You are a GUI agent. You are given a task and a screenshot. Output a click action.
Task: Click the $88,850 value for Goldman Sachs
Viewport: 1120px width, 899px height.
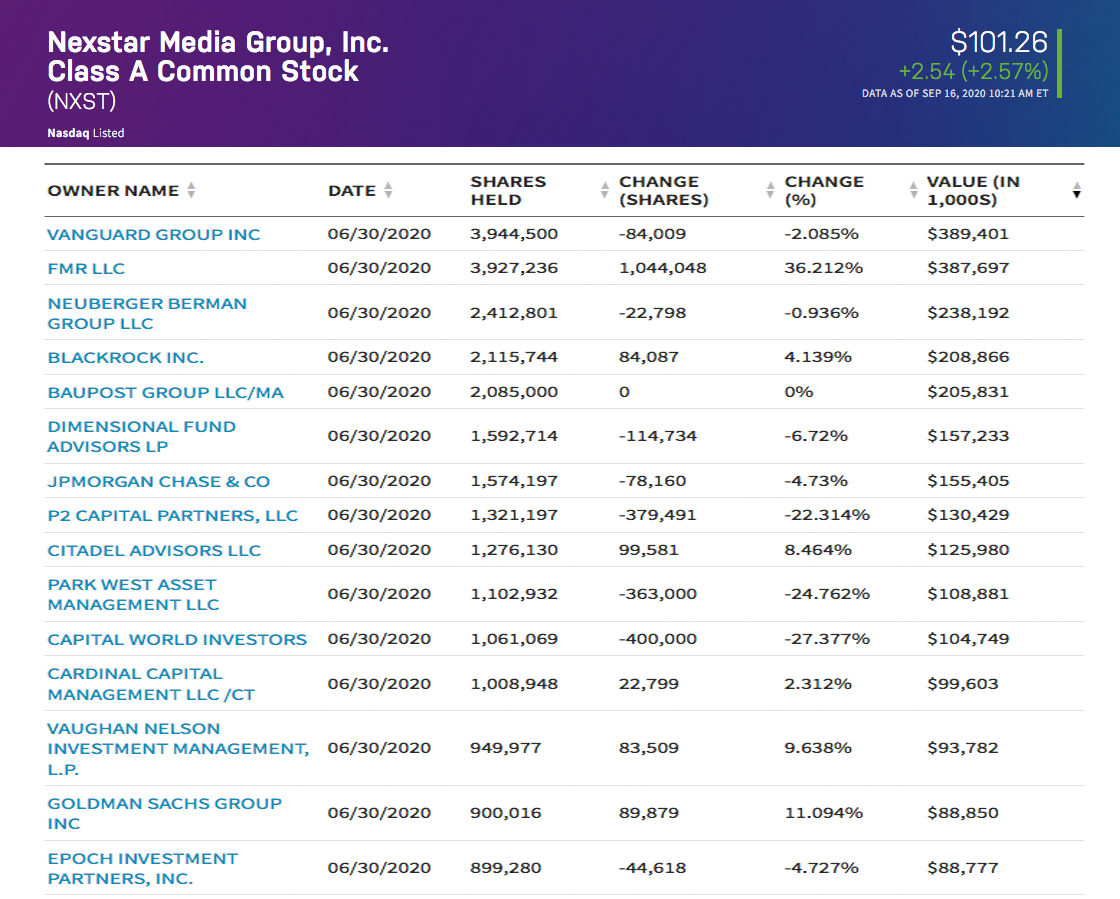pyautogui.click(x=963, y=813)
